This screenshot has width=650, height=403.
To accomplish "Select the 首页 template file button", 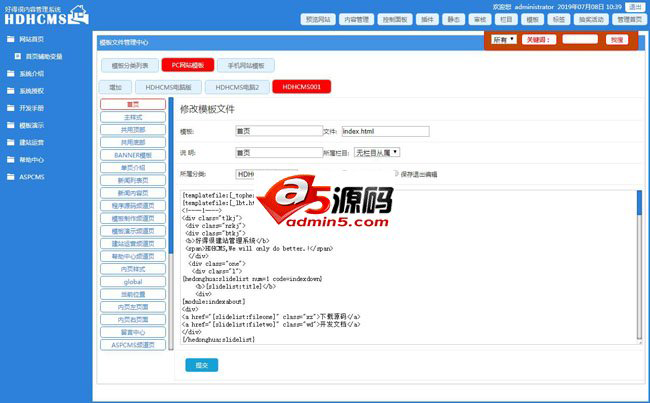I will (133, 104).
